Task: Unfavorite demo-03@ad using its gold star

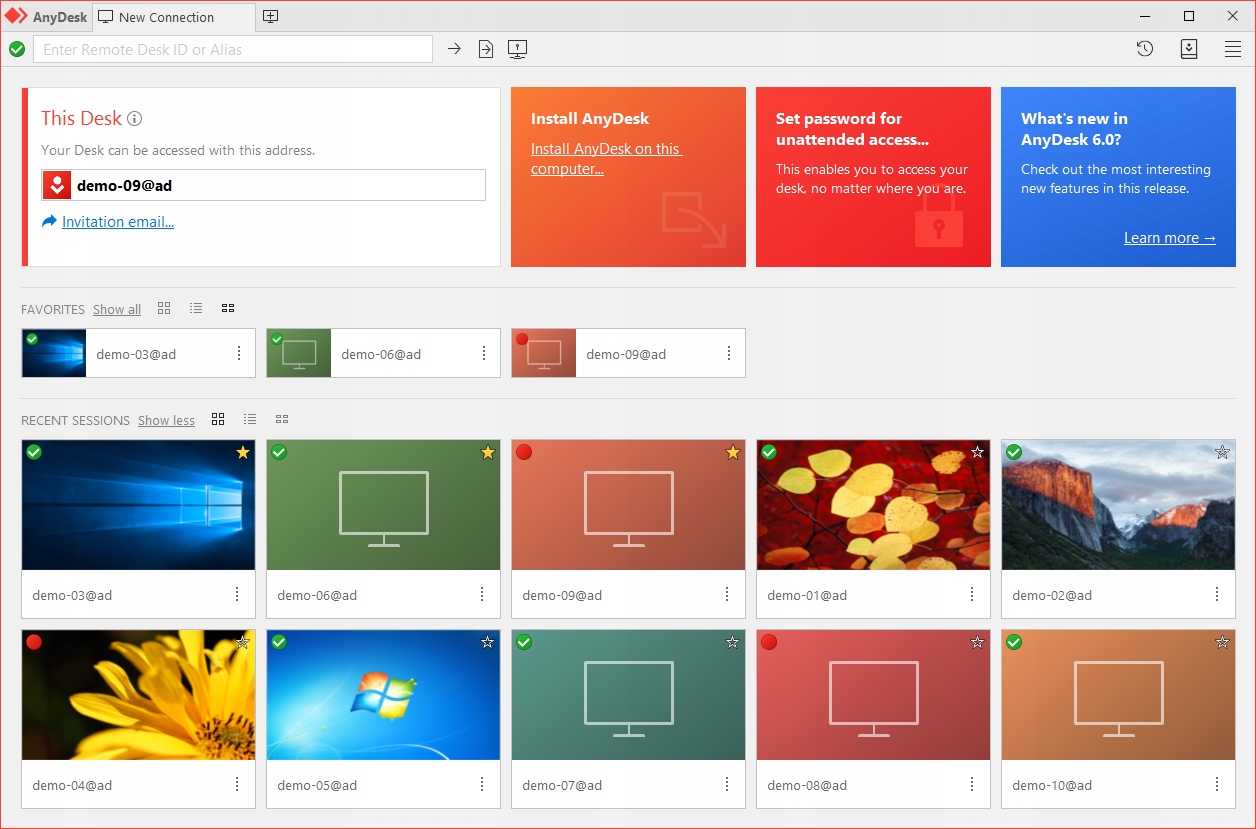Action: (242, 453)
